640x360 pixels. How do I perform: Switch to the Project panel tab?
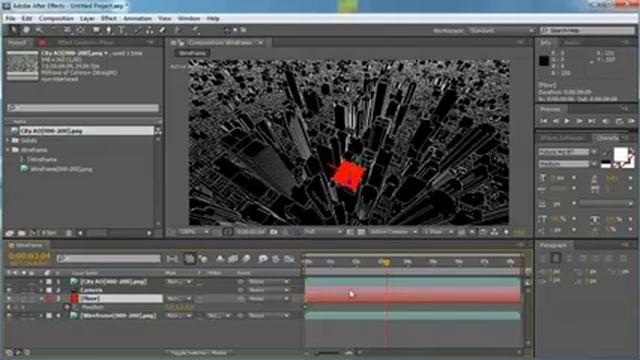(x=18, y=42)
